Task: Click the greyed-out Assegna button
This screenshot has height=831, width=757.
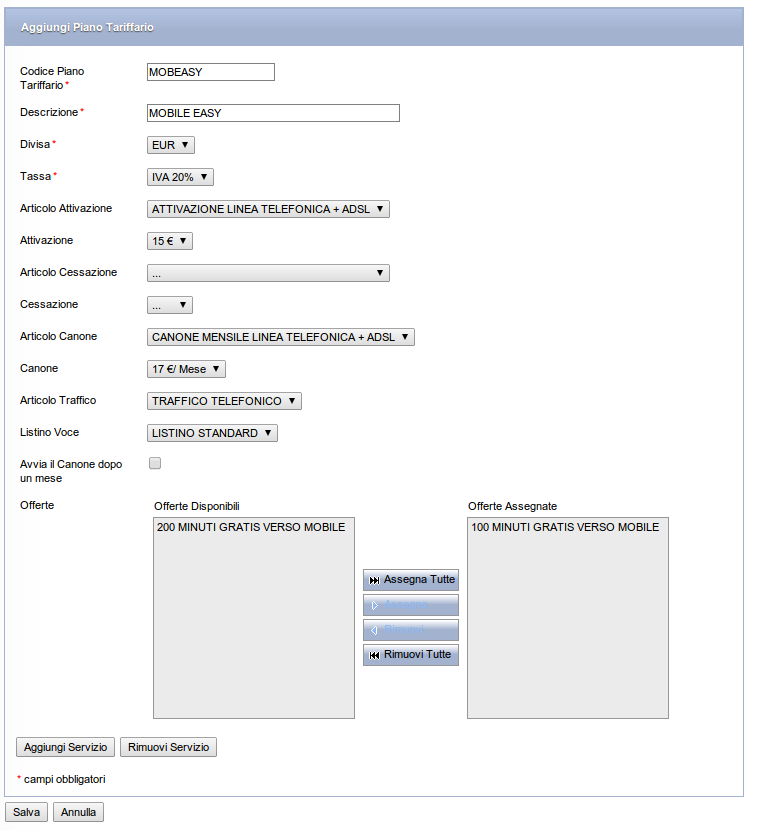Action: (411, 605)
